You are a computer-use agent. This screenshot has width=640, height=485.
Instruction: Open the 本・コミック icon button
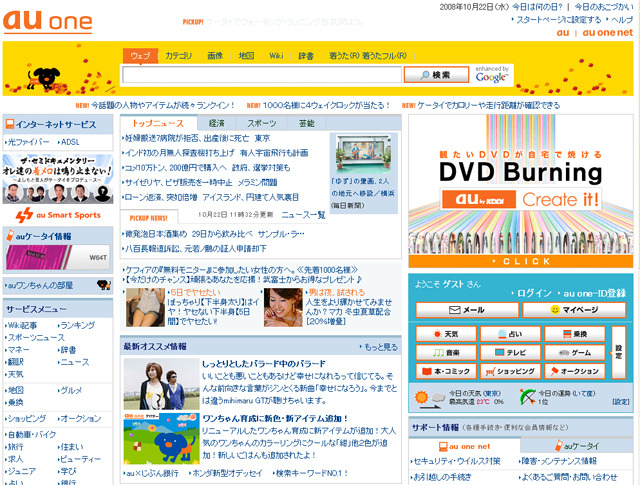point(446,371)
